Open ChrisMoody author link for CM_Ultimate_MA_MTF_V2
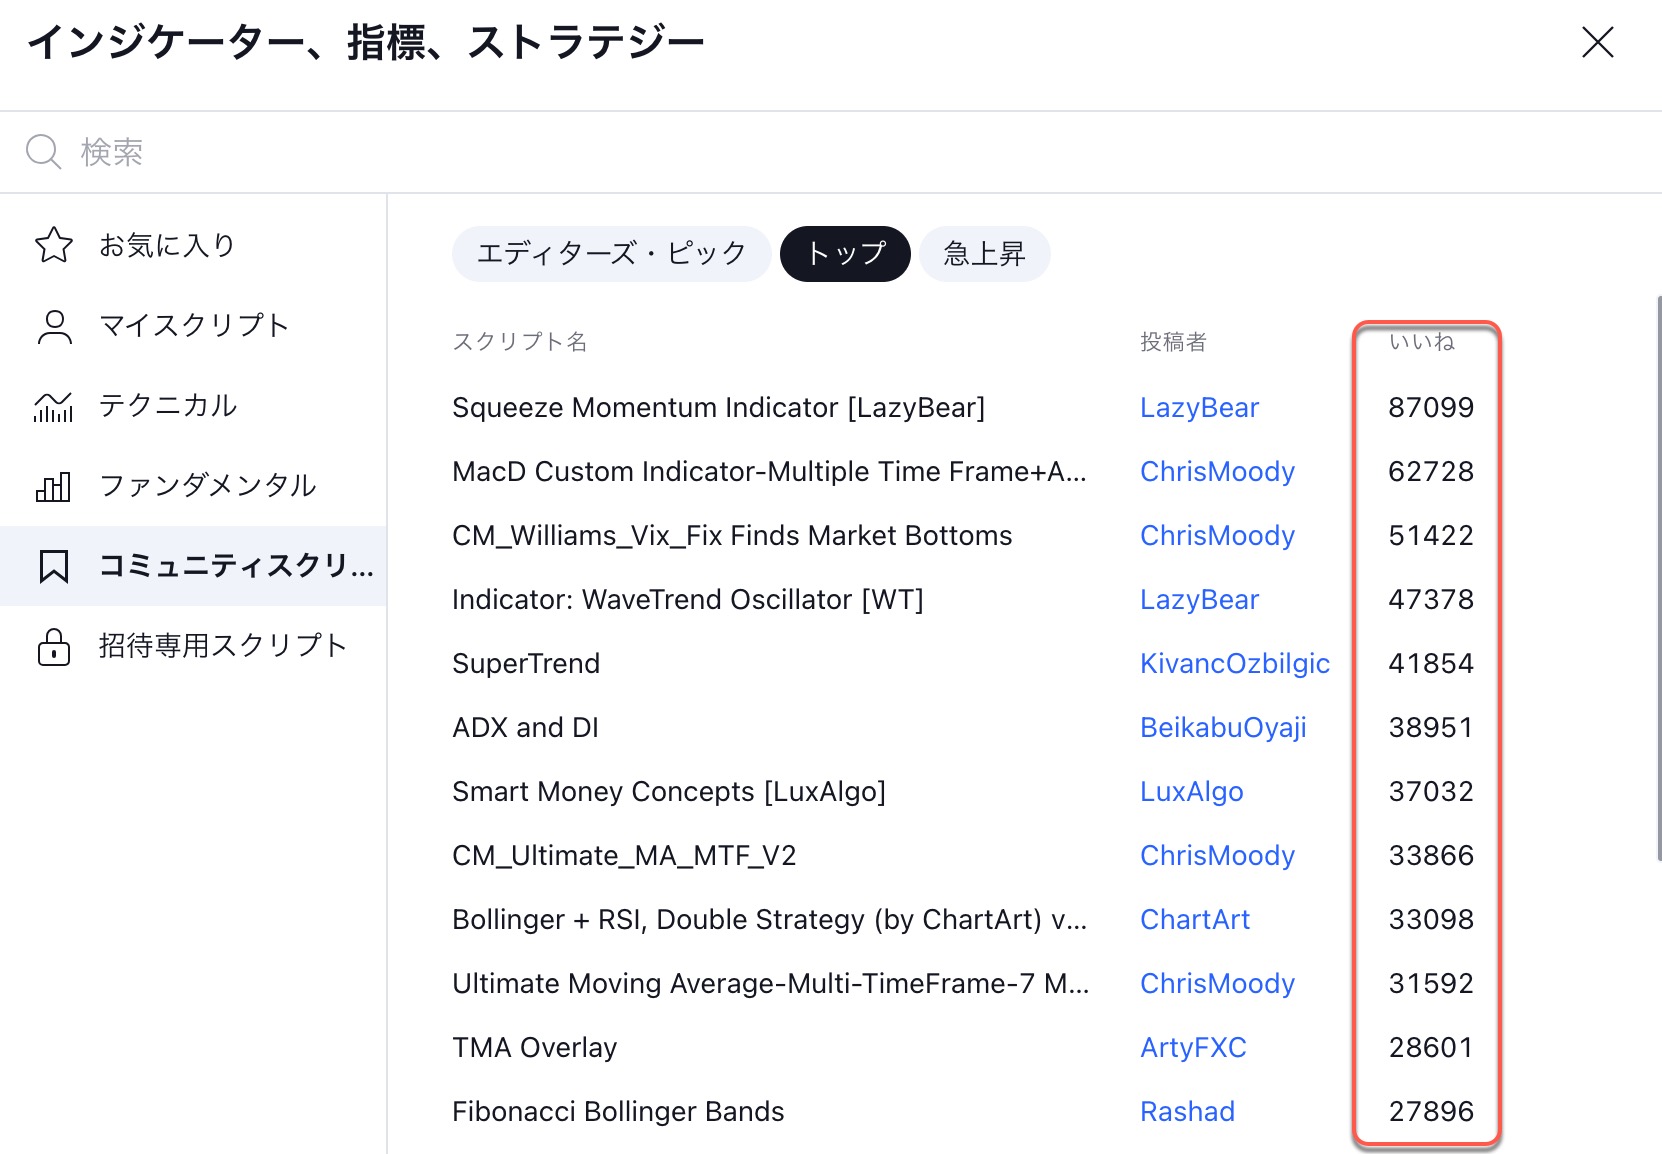Screen dimensions: 1662x1154 [x=1217, y=856]
